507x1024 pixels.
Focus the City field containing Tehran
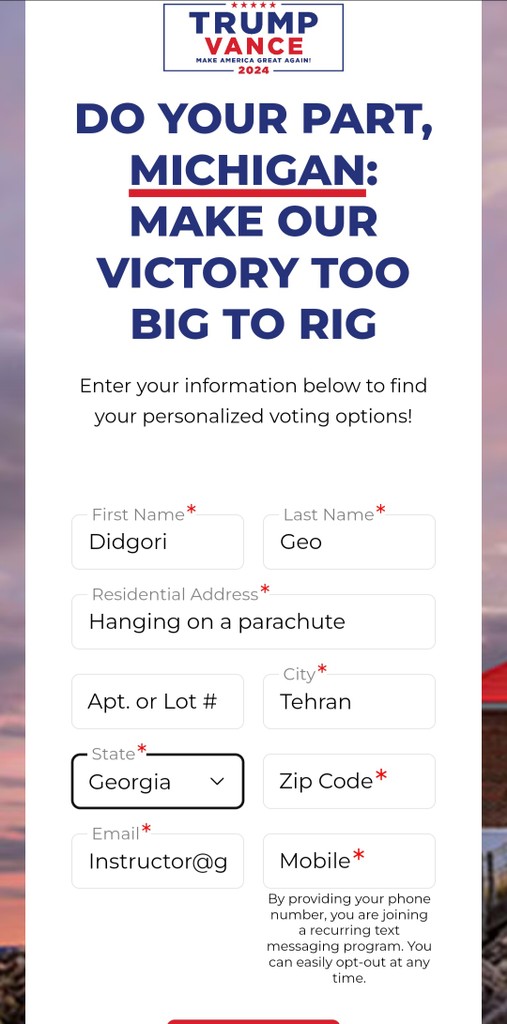click(x=349, y=701)
